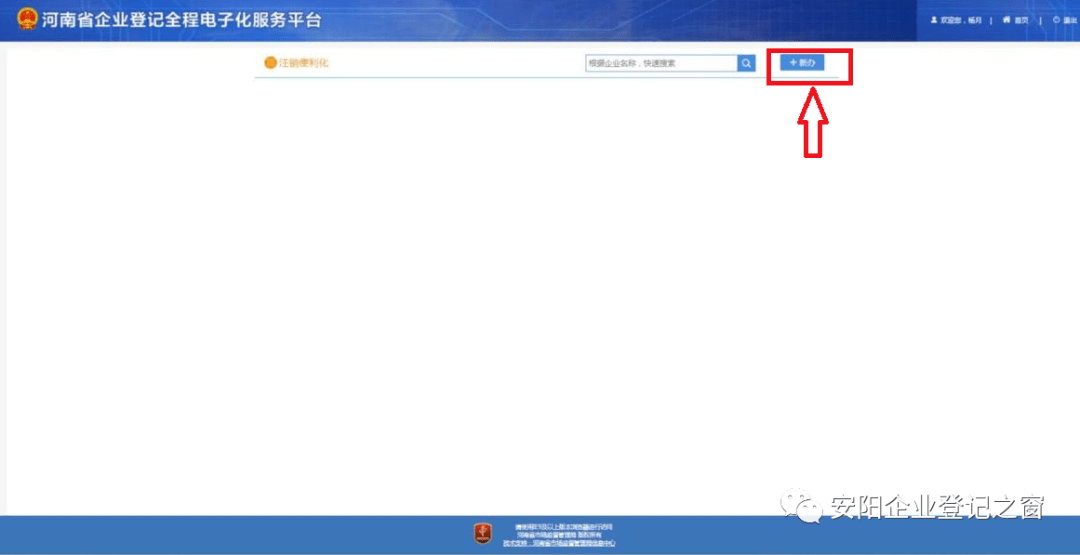Viewport: 1080px width, 555px height.
Task: Click the 退出 logout link
Action: click(1065, 20)
